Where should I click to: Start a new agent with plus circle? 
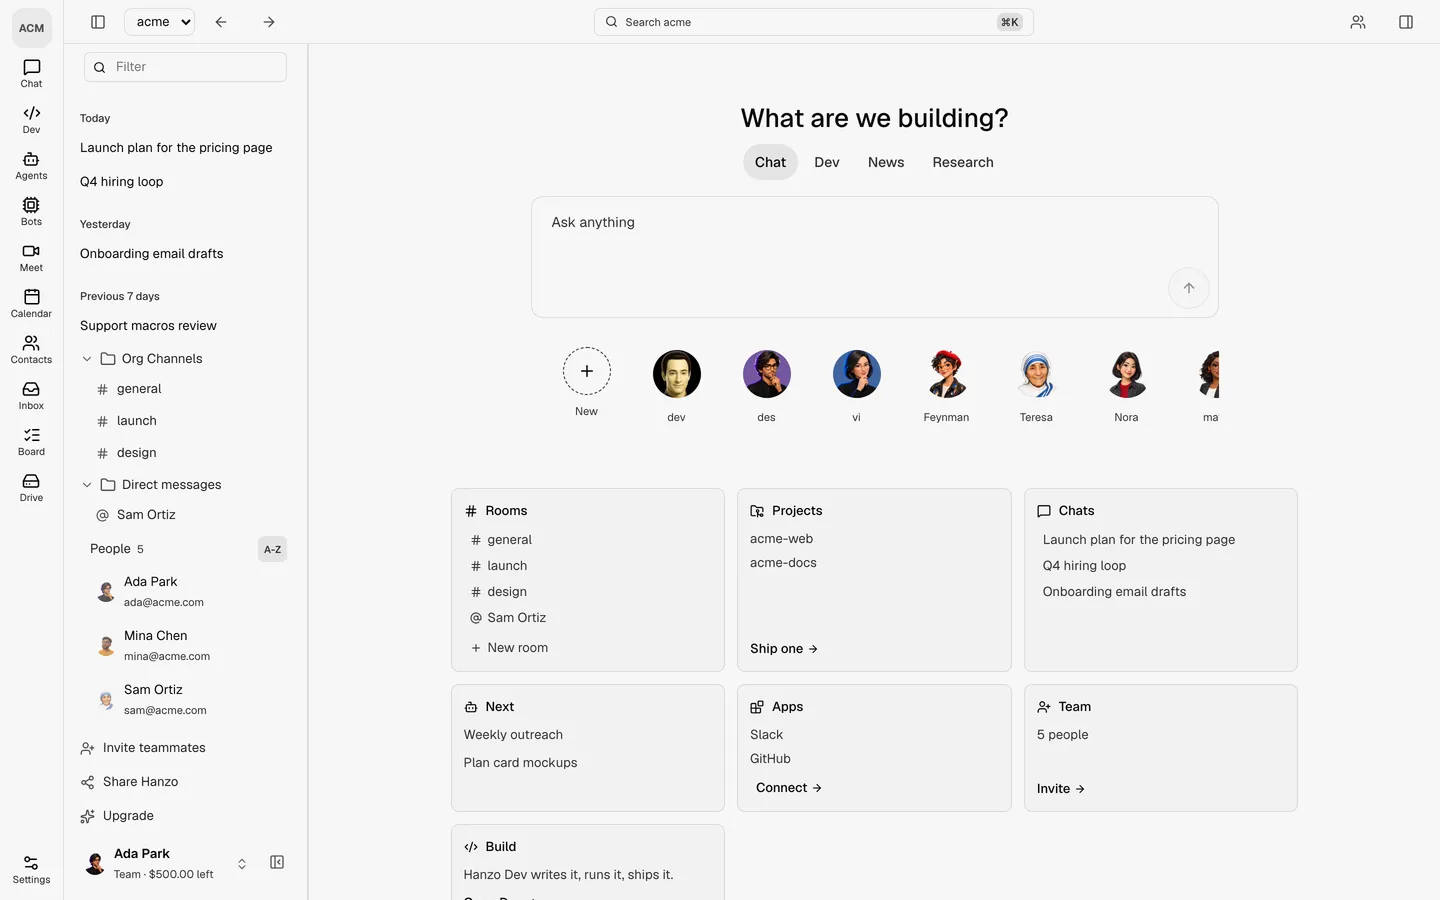click(x=587, y=371)
